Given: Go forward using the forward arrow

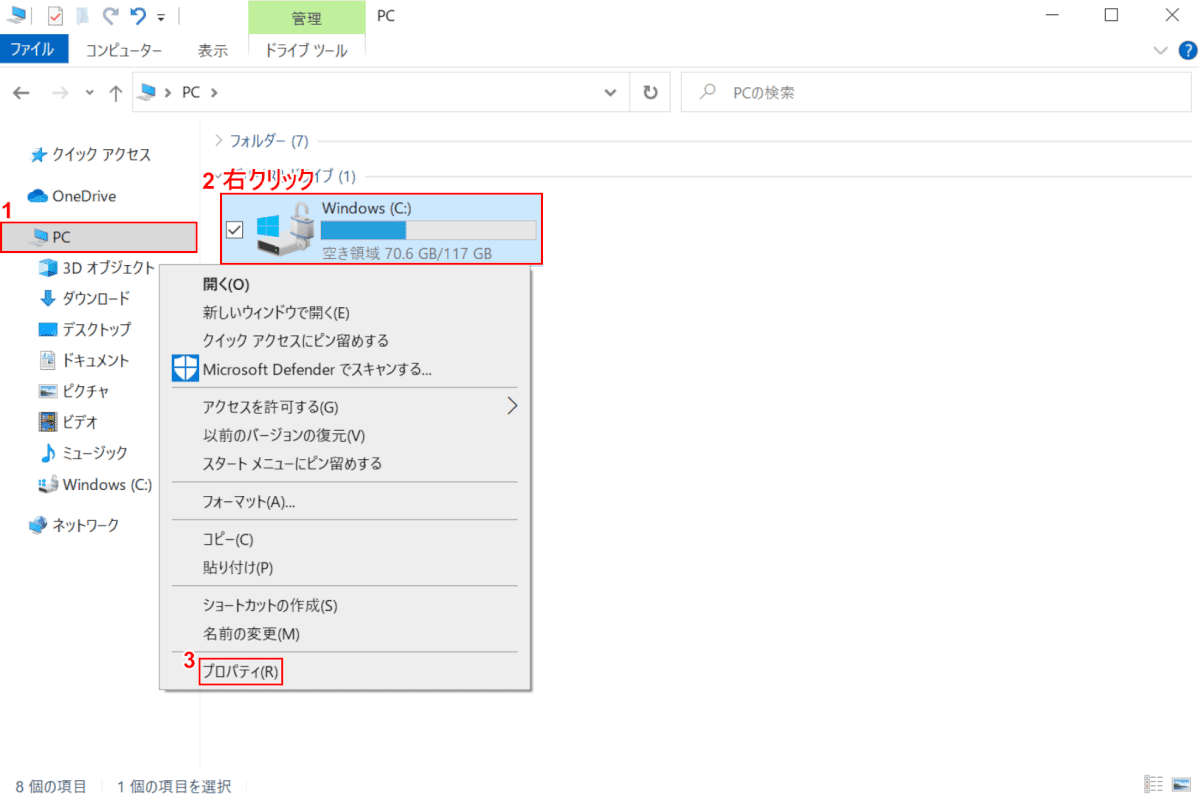Looking at the screenshot, I should 60,93.
